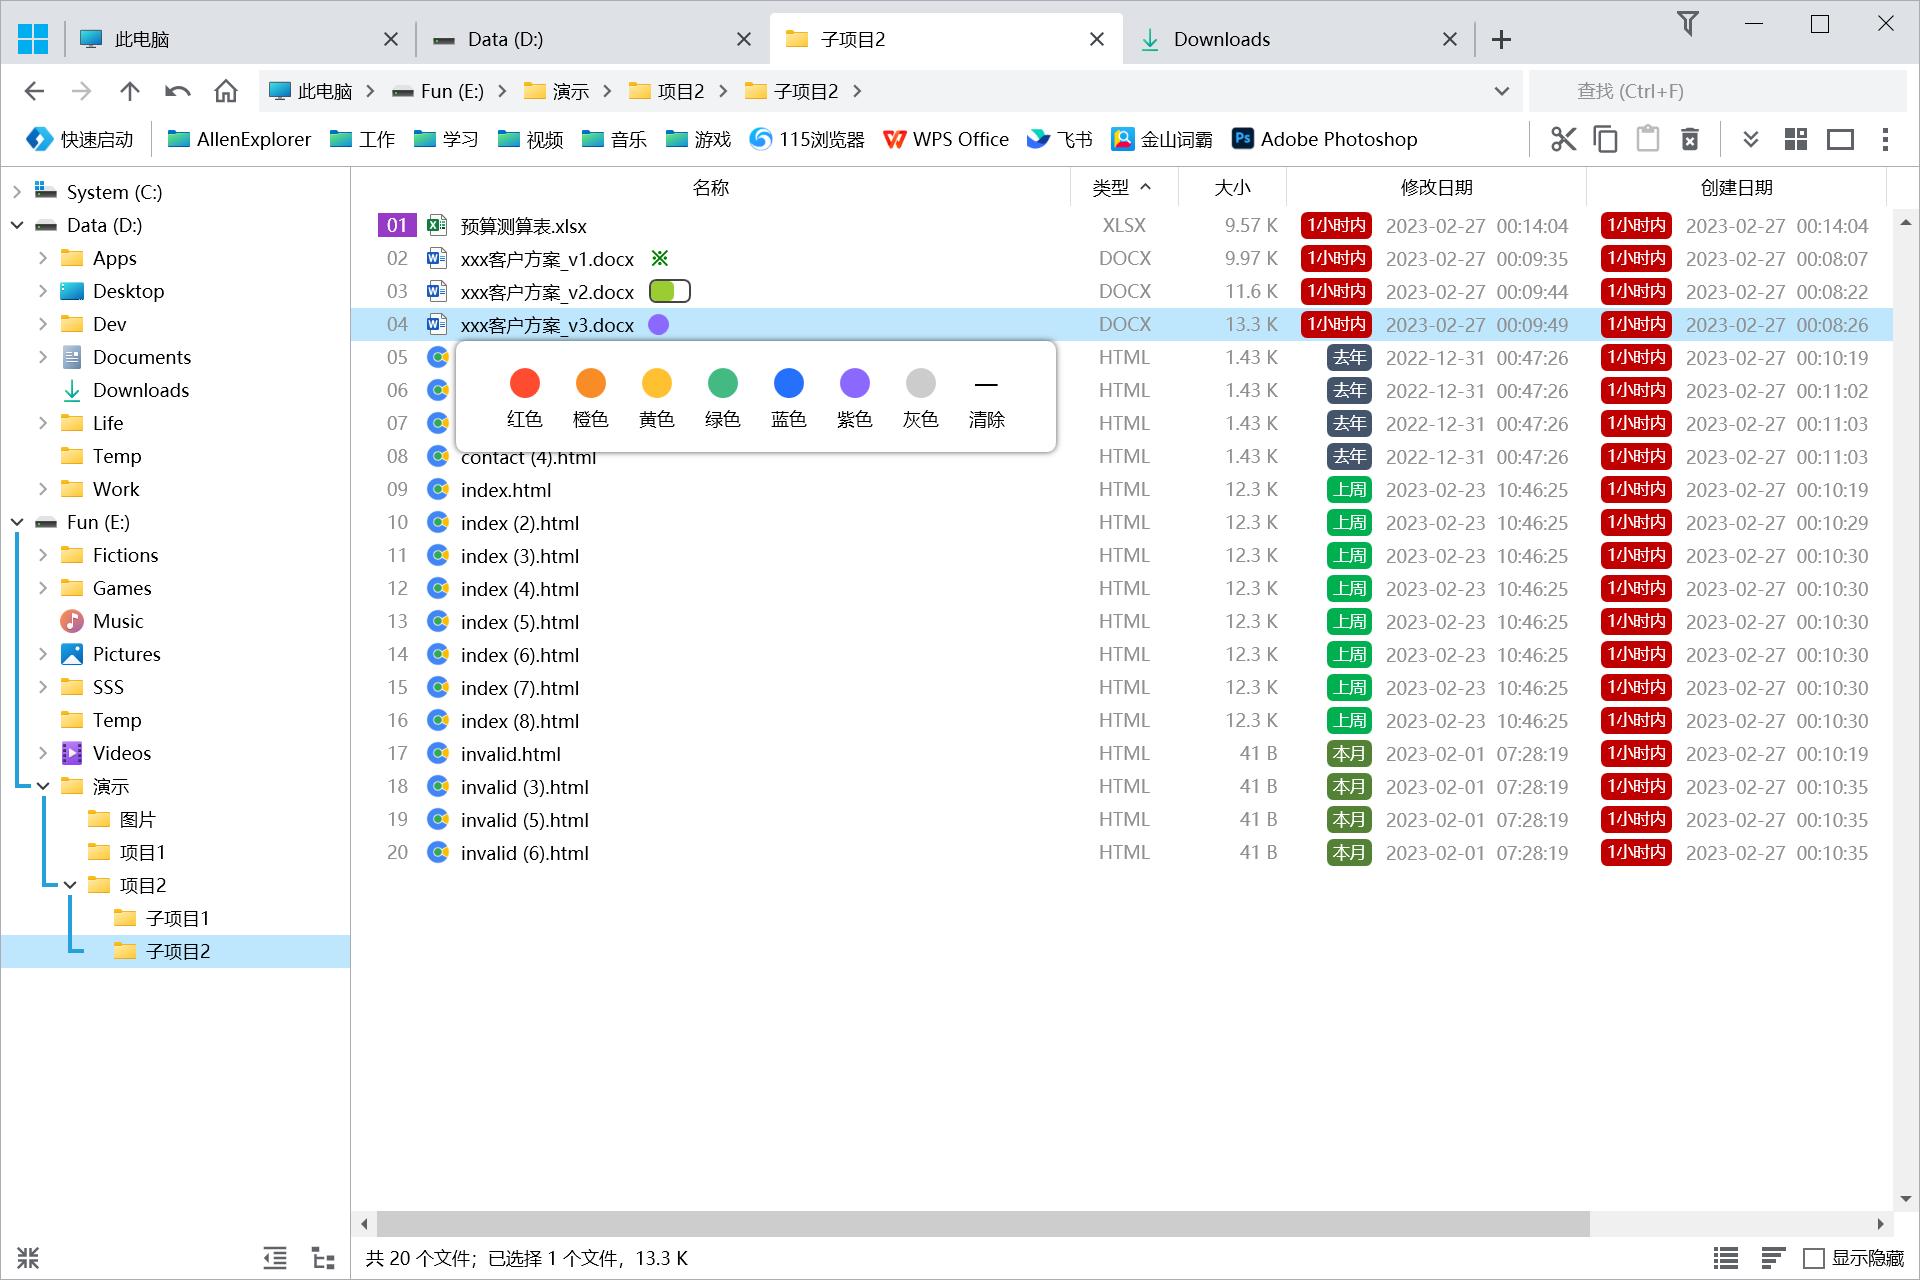1920x1280 pixels.
Task: Open the address bar history dropdown
Action: click(x=1501, y=91)
